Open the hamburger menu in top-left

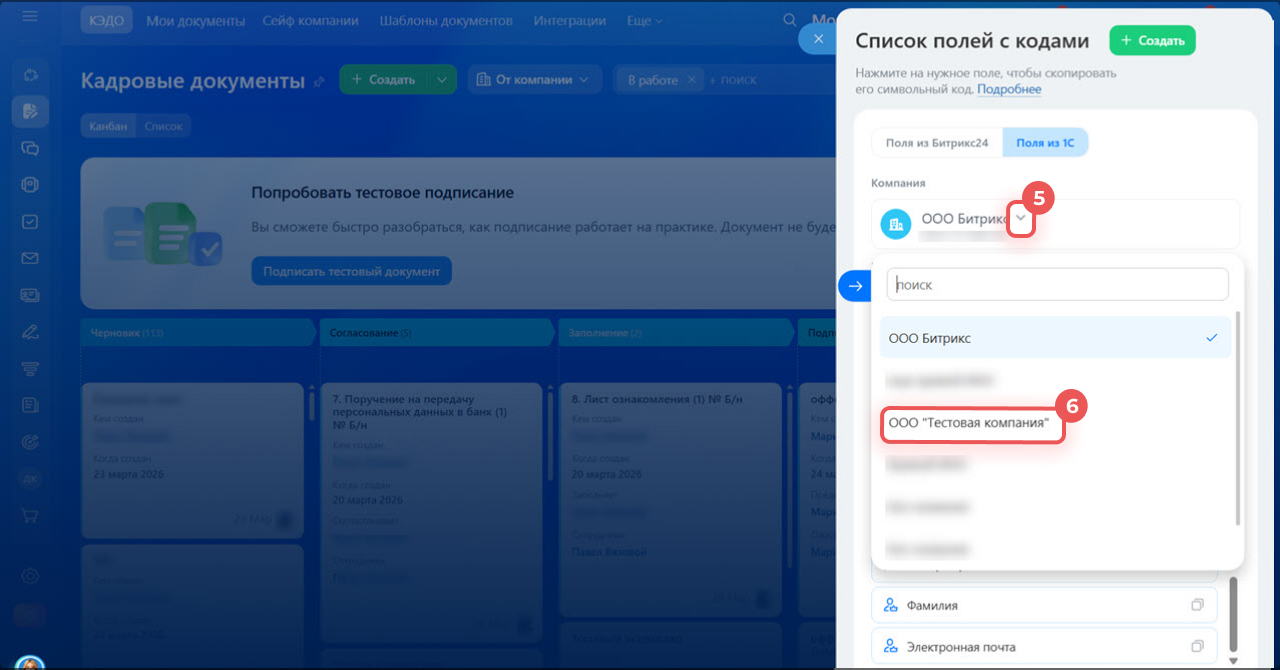point(30,17)
